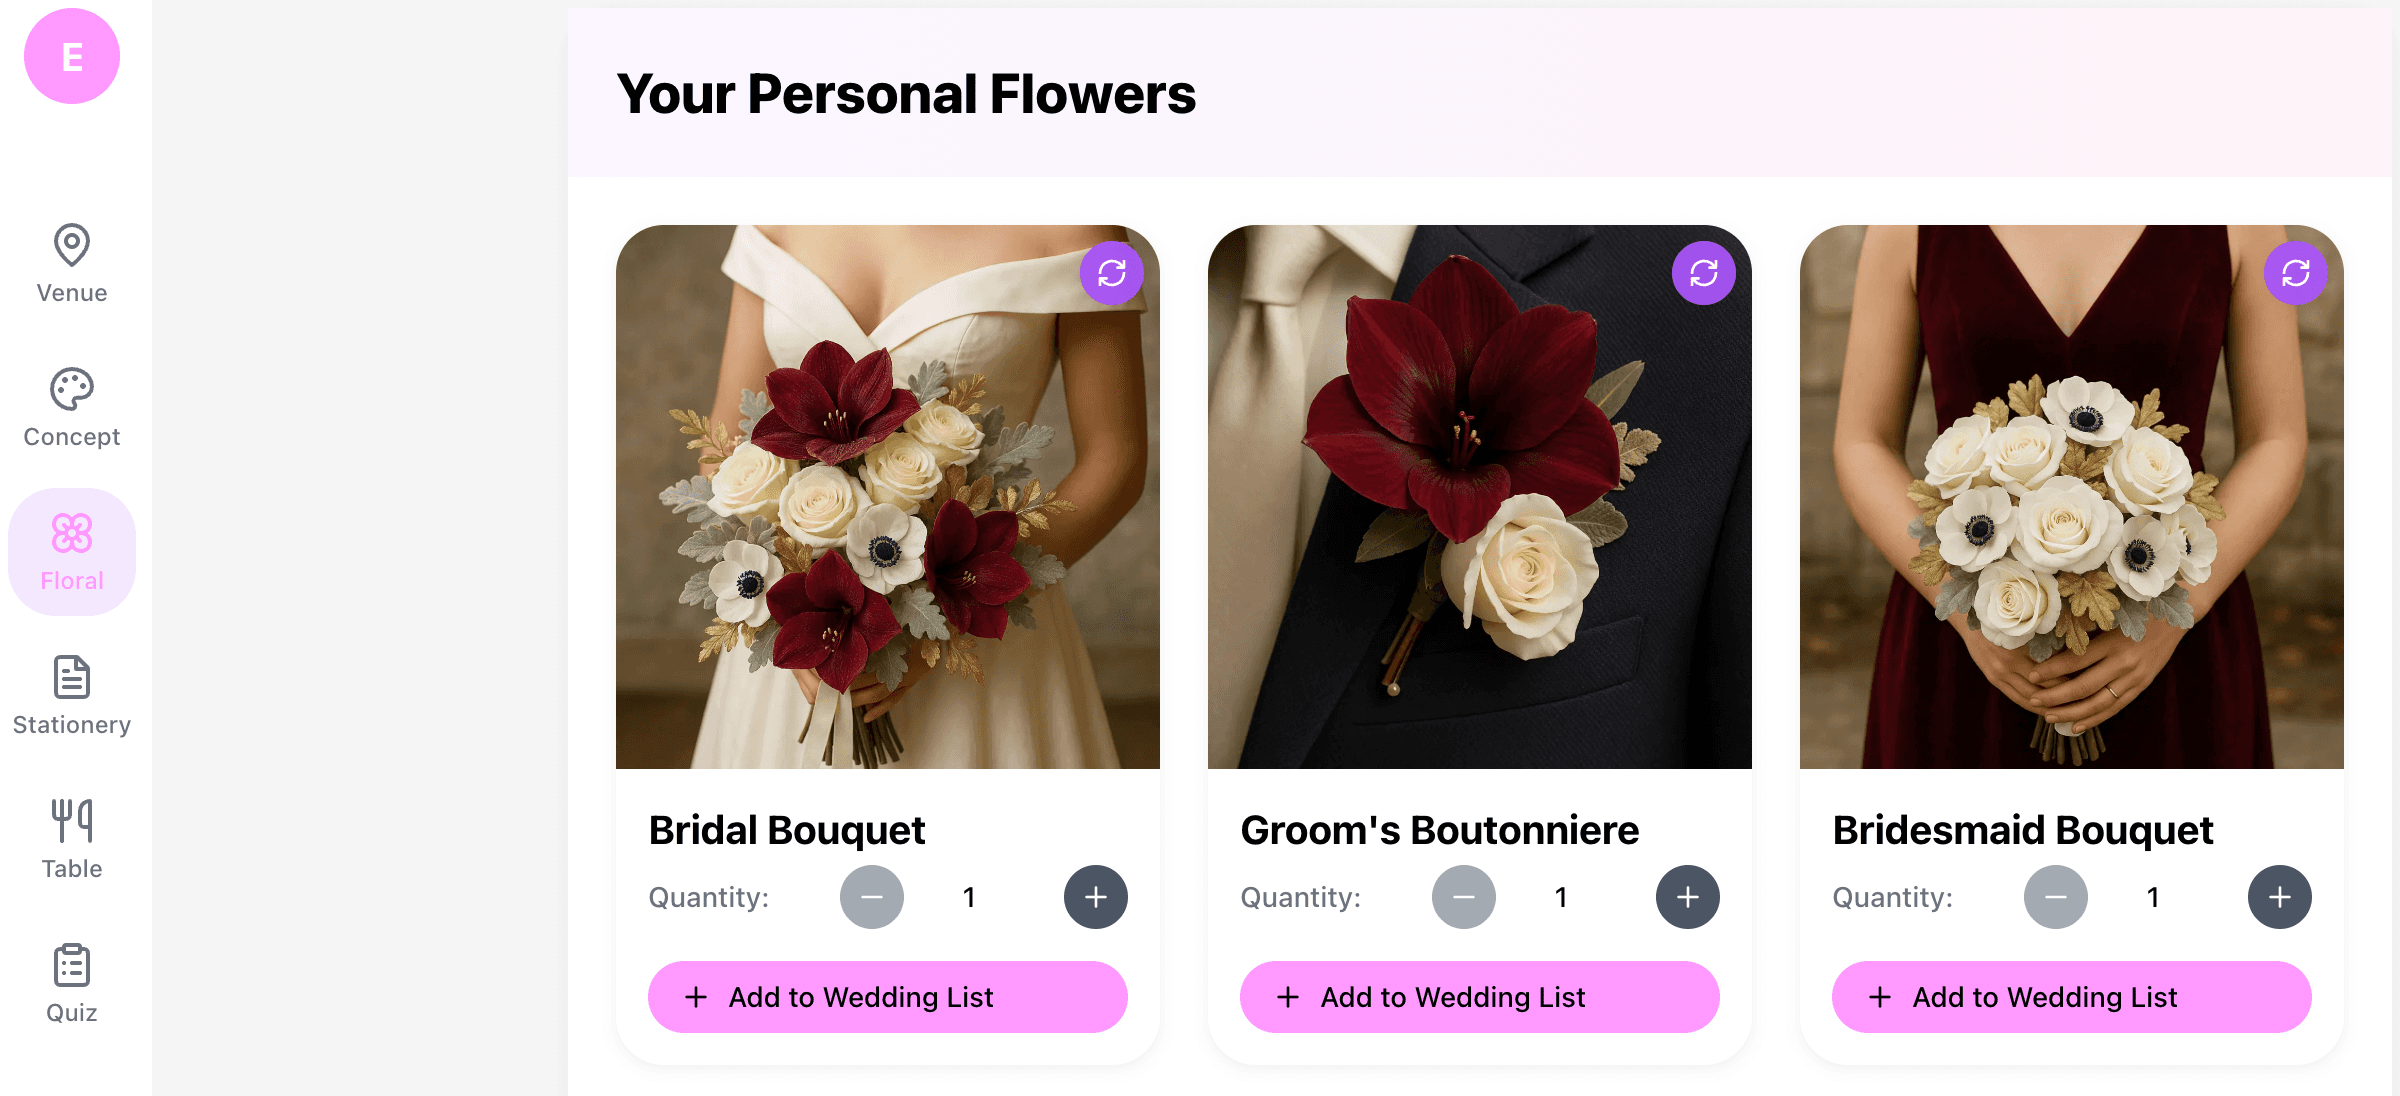Increase Groom's Boutonniere quantity
This screenshot has height=1096, width=2400.
[1688, 897]
